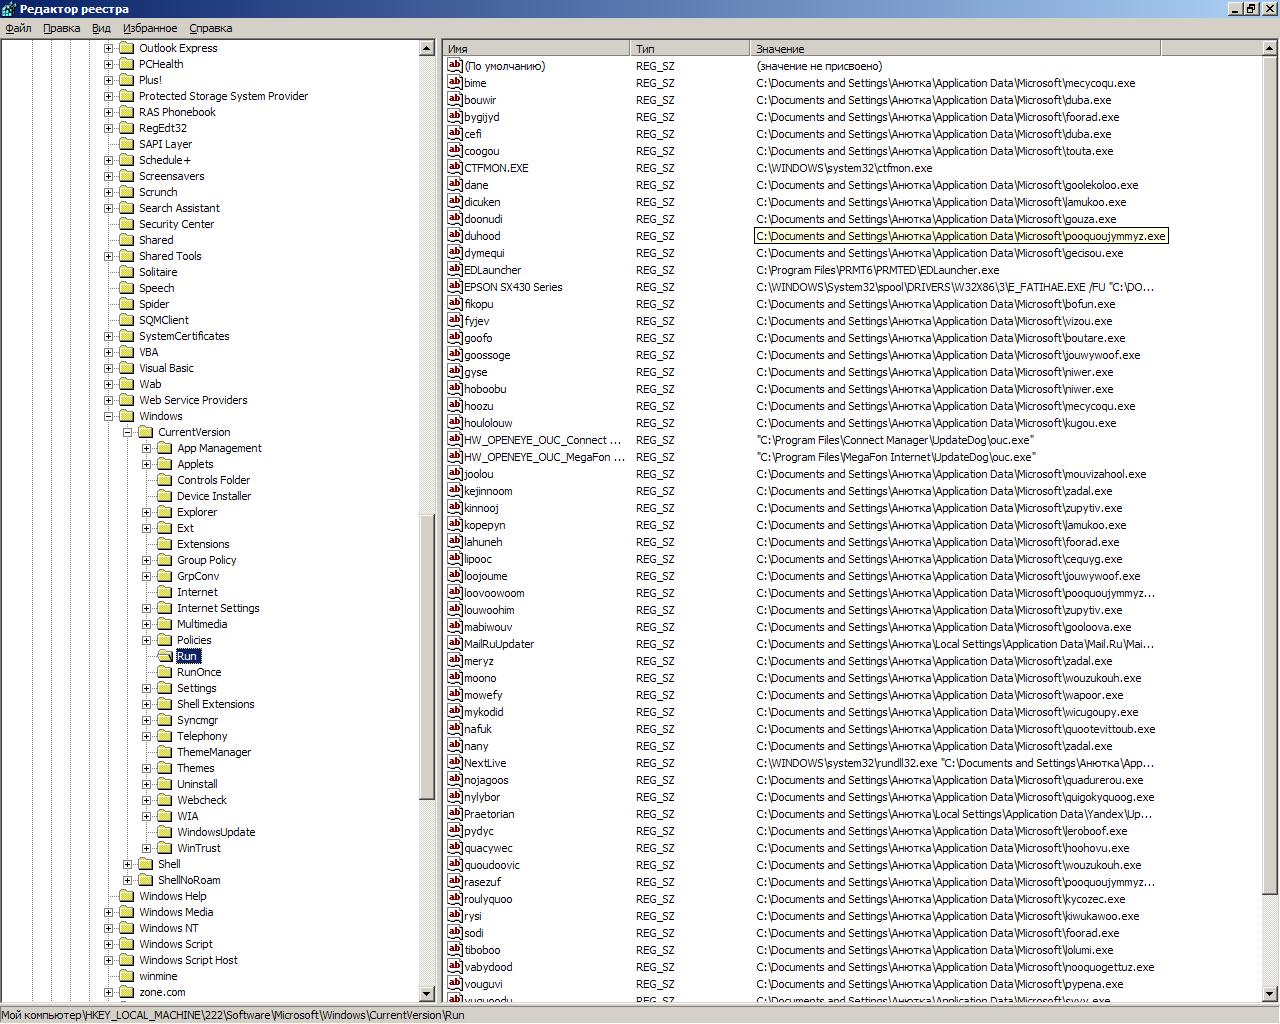This screenshot has height=1024, width=1280.
Task: Collapse the Windows key
Action: (108, 416)
